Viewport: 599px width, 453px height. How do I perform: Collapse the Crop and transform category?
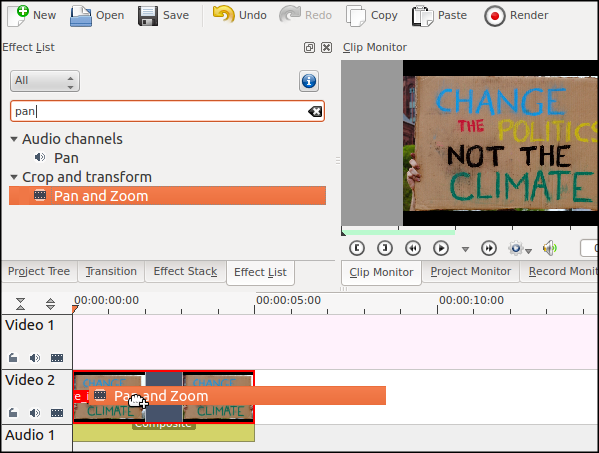pyautogui.click(x=14, y=177)
